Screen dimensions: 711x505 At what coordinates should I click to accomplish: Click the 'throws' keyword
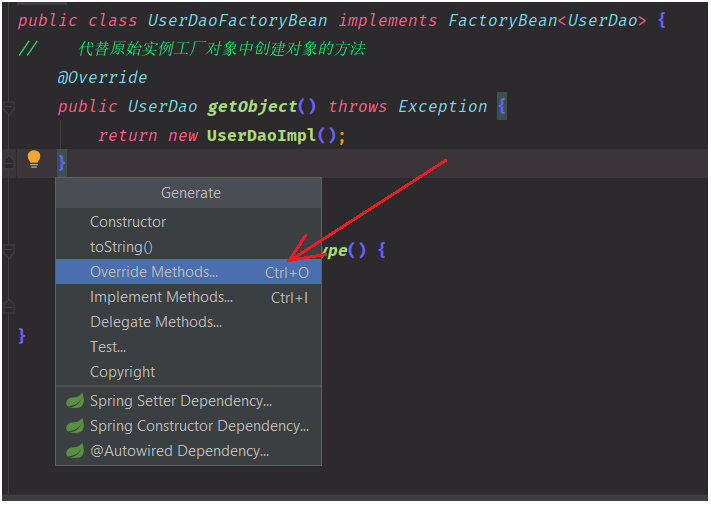coord(358,107)
